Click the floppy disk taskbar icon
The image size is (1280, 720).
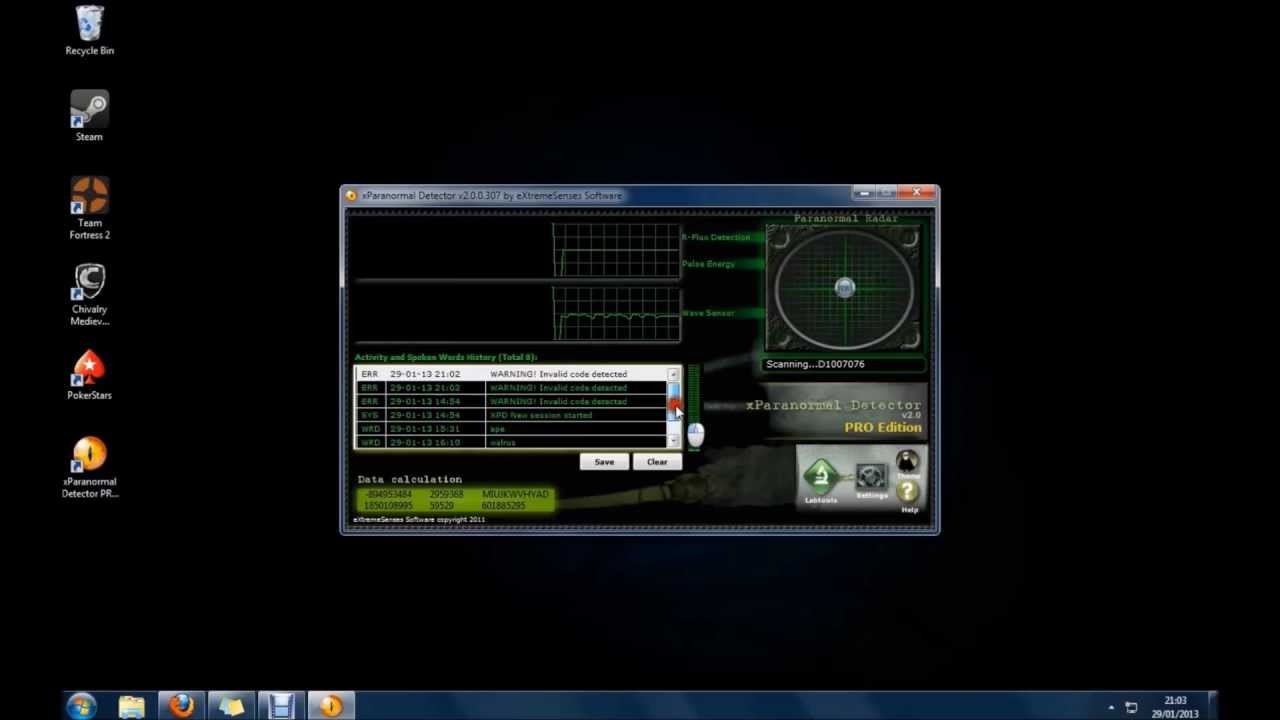click(281, 706)
